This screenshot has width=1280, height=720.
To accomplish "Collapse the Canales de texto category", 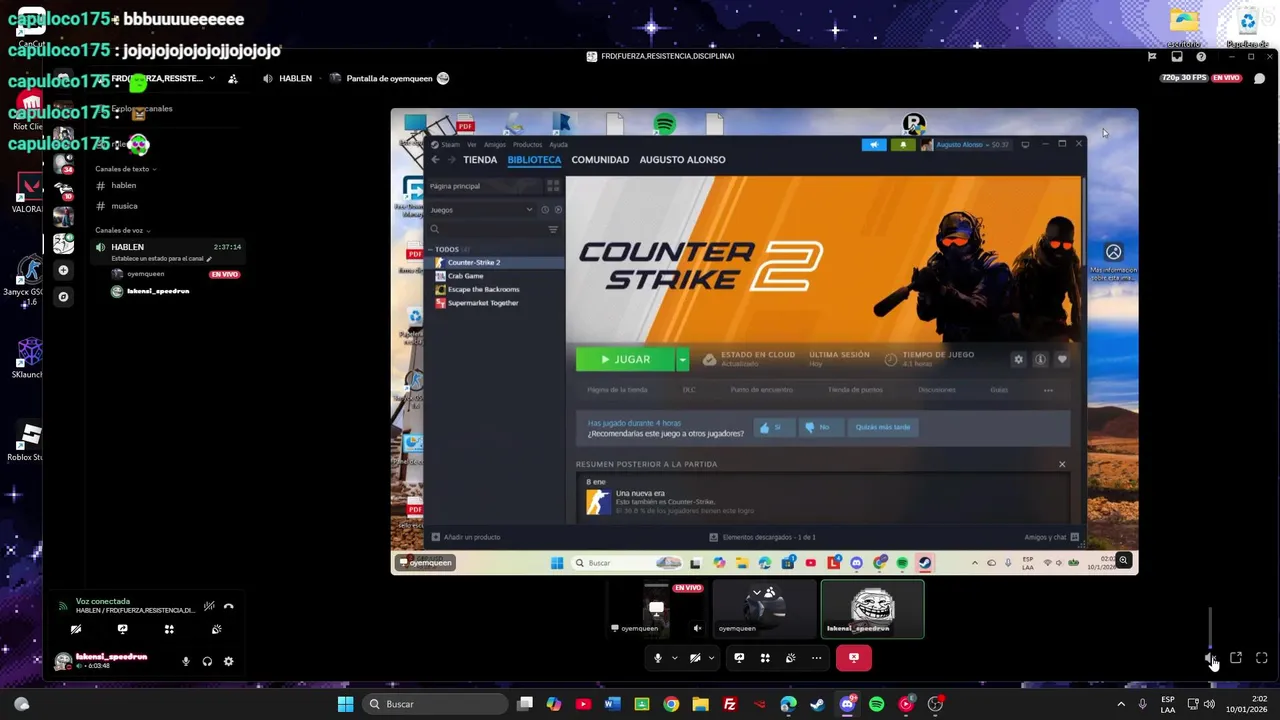I will pos(126,169).
